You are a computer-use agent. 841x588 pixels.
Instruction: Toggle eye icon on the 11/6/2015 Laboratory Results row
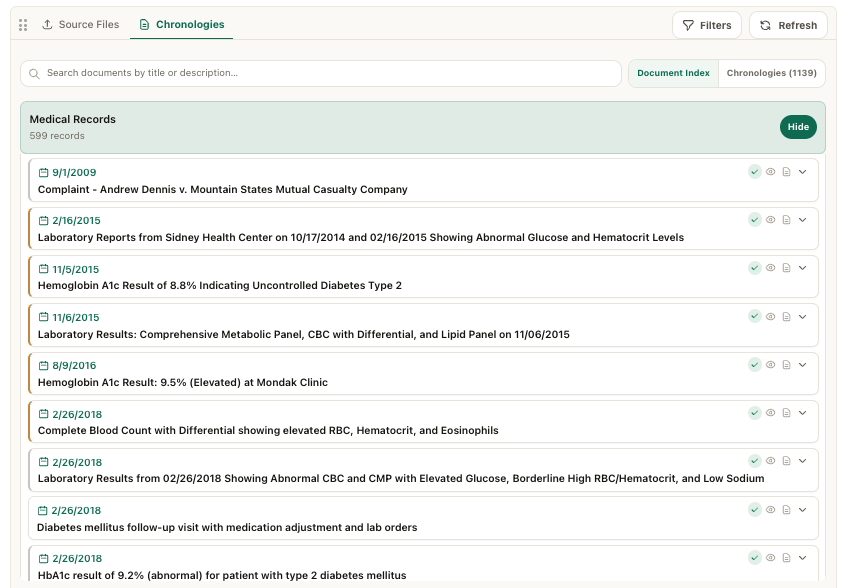click(771, 317)
